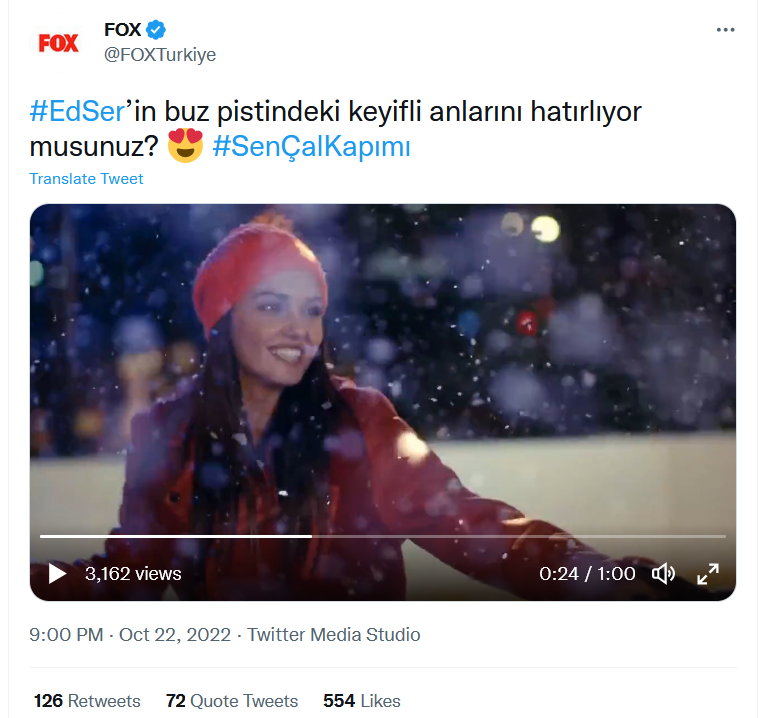Image resolution: width=759 pixels, height=718 pixels.
Task: Click the 3,162 views counter
Action: [x=133, y=574]
